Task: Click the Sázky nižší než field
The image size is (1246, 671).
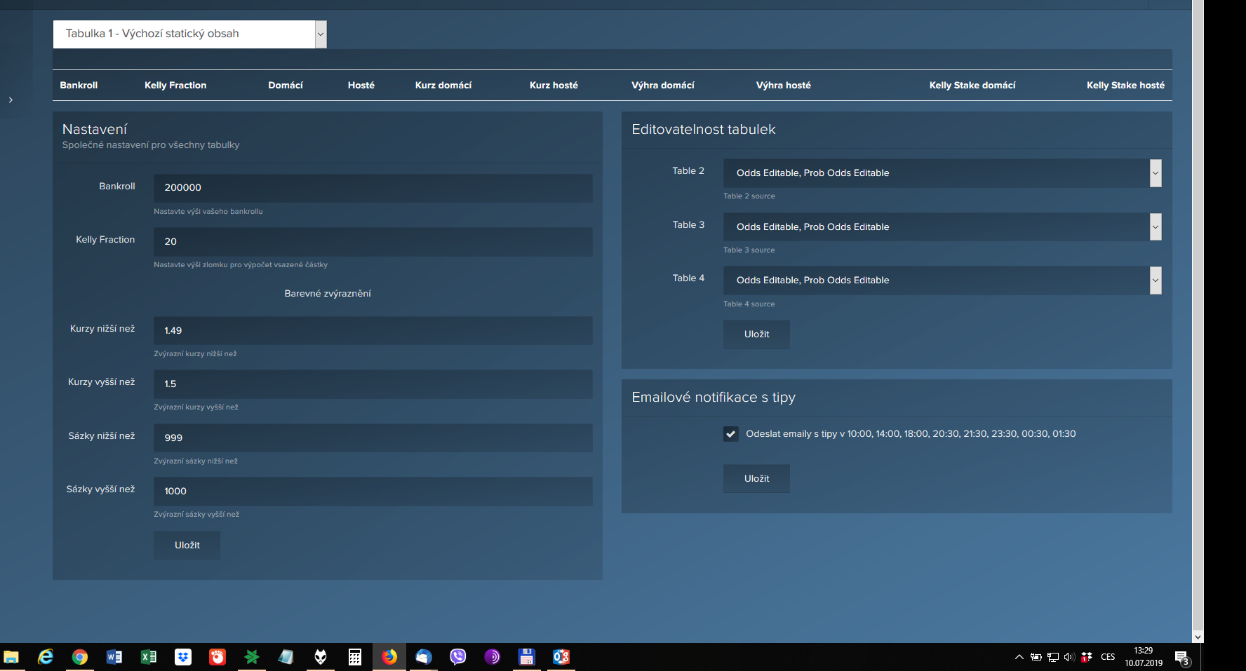Action: pos(373,438)
